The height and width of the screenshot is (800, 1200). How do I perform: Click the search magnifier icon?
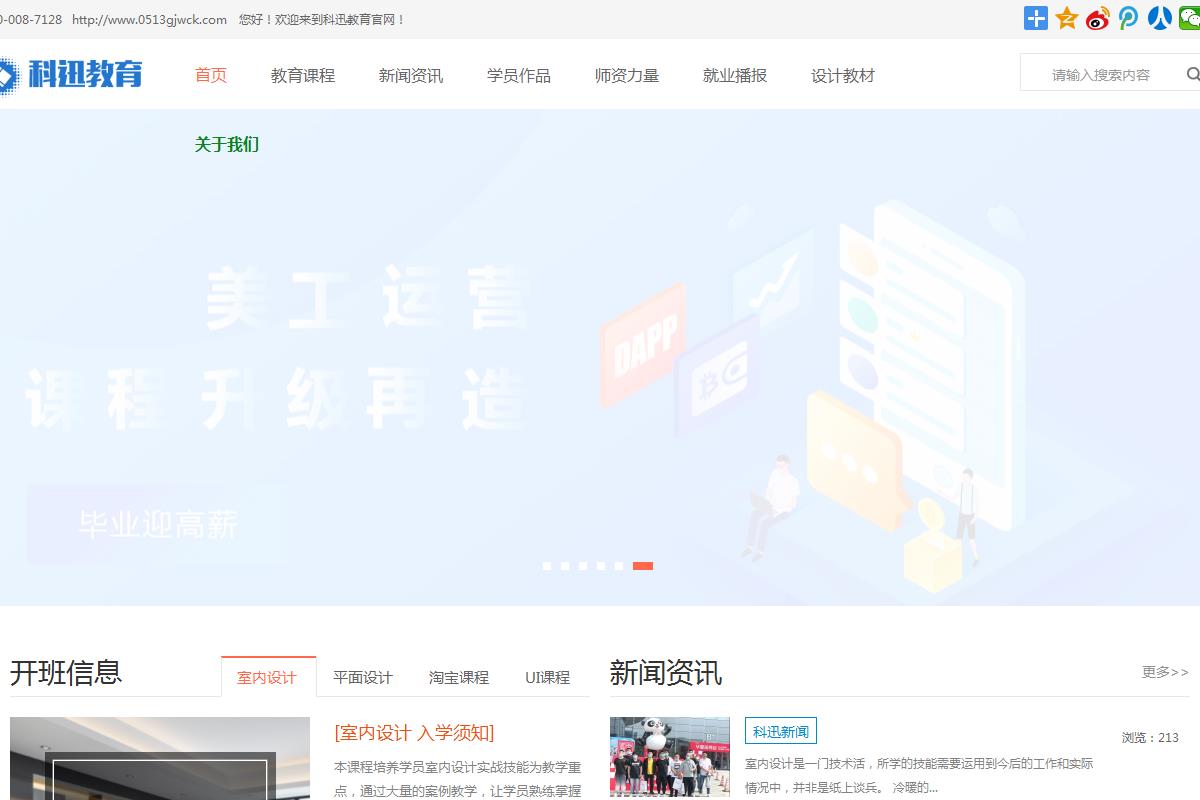[x=1192, y=74]
